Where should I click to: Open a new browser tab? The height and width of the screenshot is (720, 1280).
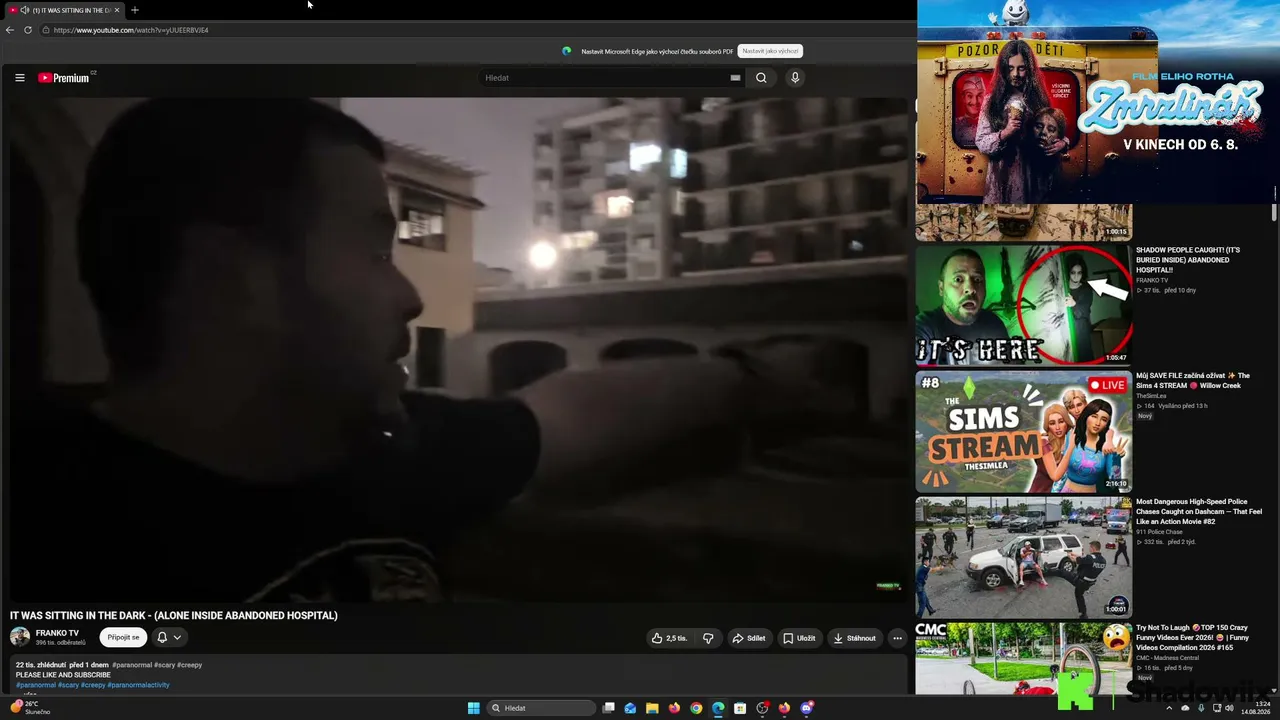pos(135,10)
